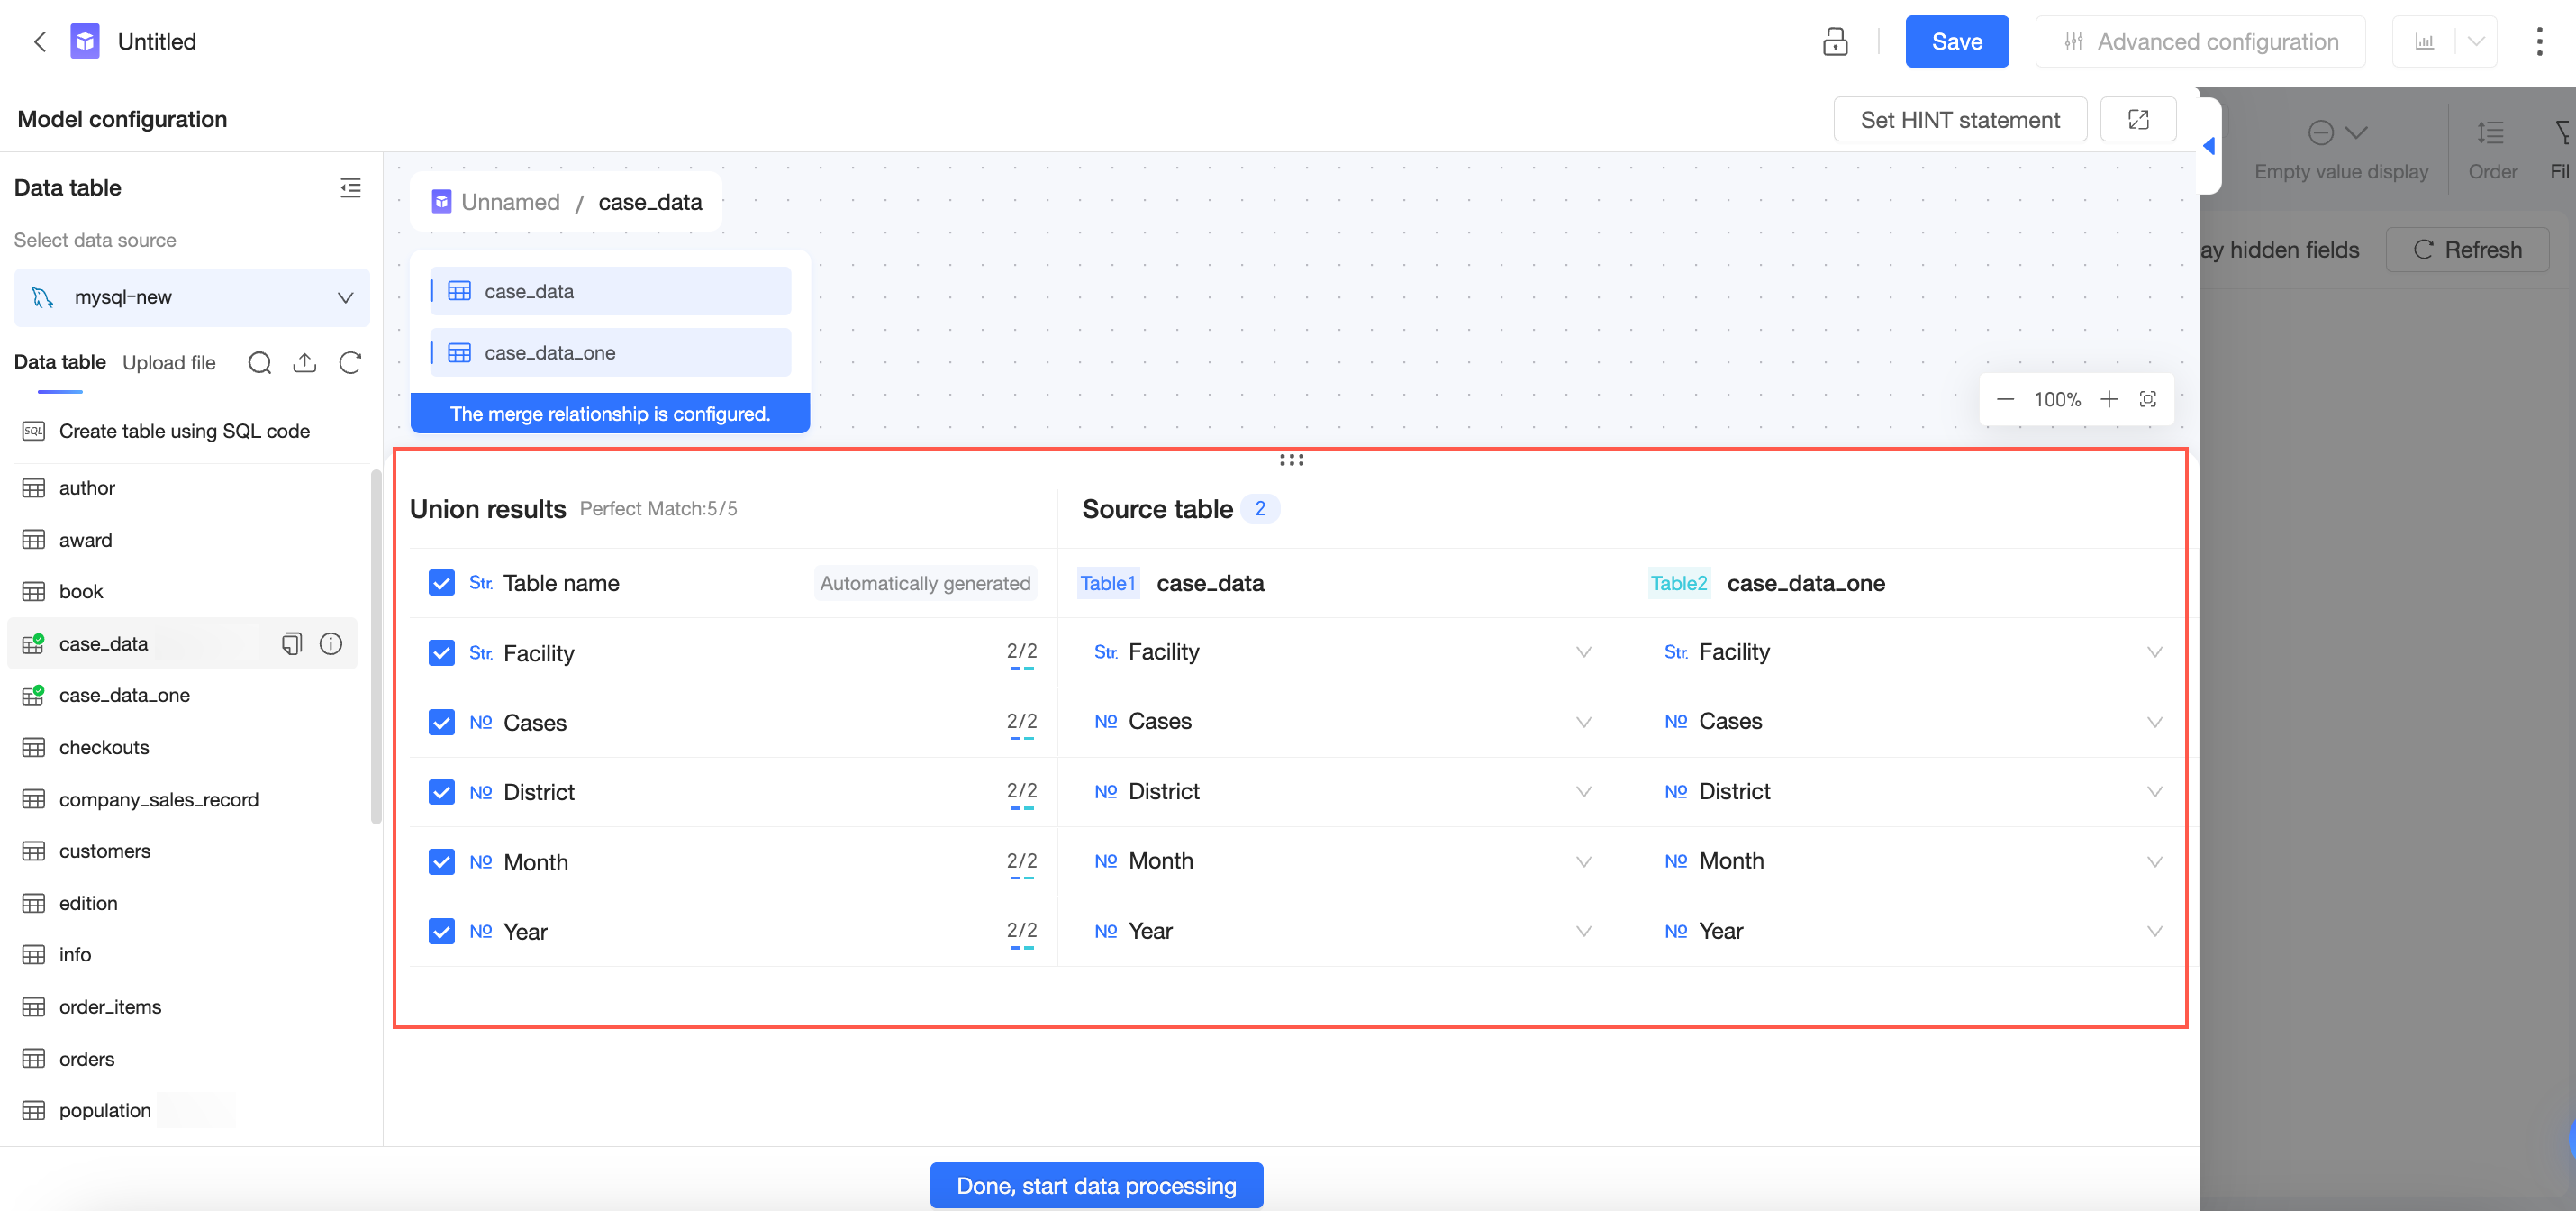Click drag handle dots above Union results
Viewport: 2576px width, 1211px height.
coord(1291,460)
